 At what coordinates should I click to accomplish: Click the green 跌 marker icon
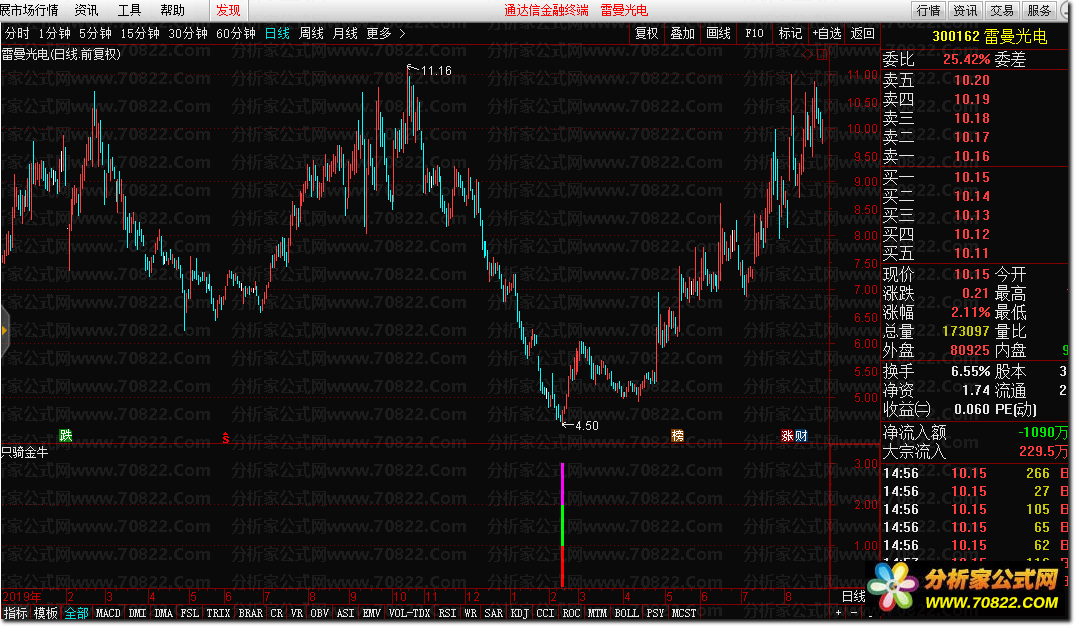(65, 435)
